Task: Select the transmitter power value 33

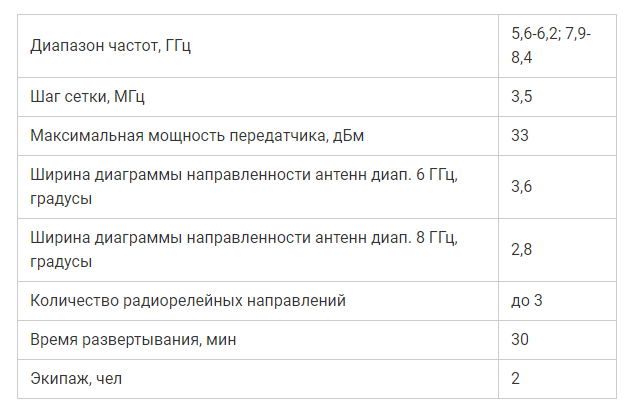Action: click(520, 136)
